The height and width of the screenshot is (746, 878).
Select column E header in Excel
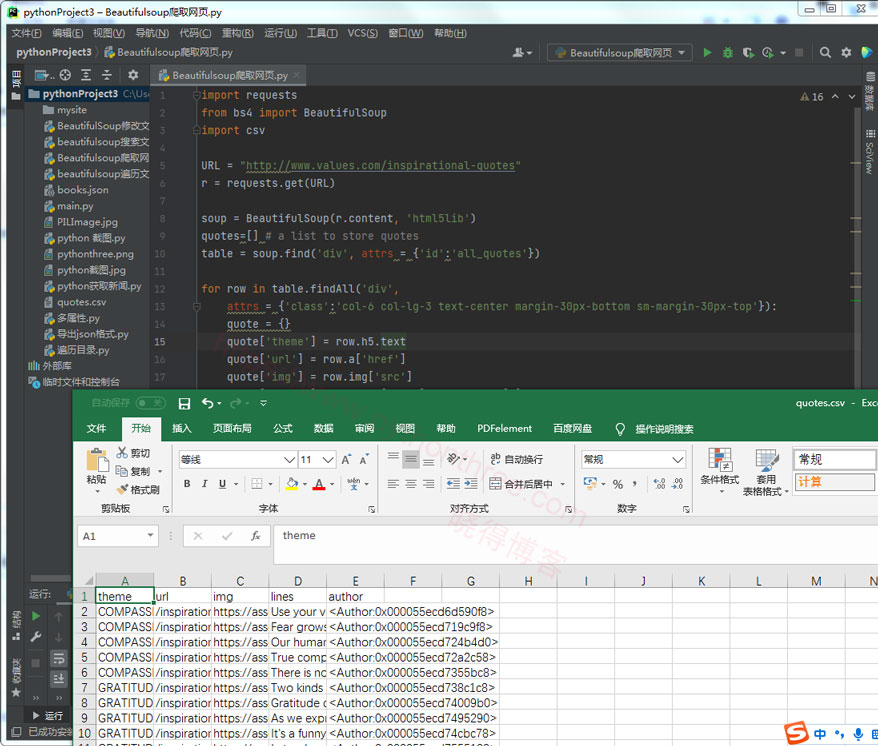tap(356, 581)
